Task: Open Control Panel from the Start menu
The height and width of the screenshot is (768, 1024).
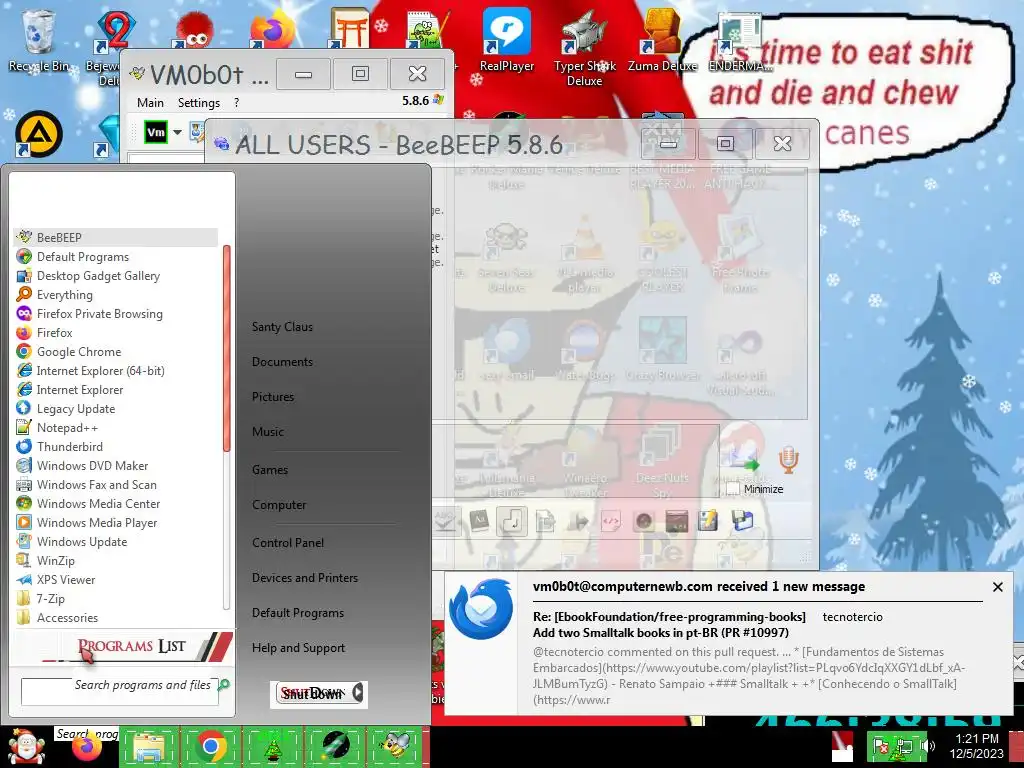Action: tap(288, 543)
